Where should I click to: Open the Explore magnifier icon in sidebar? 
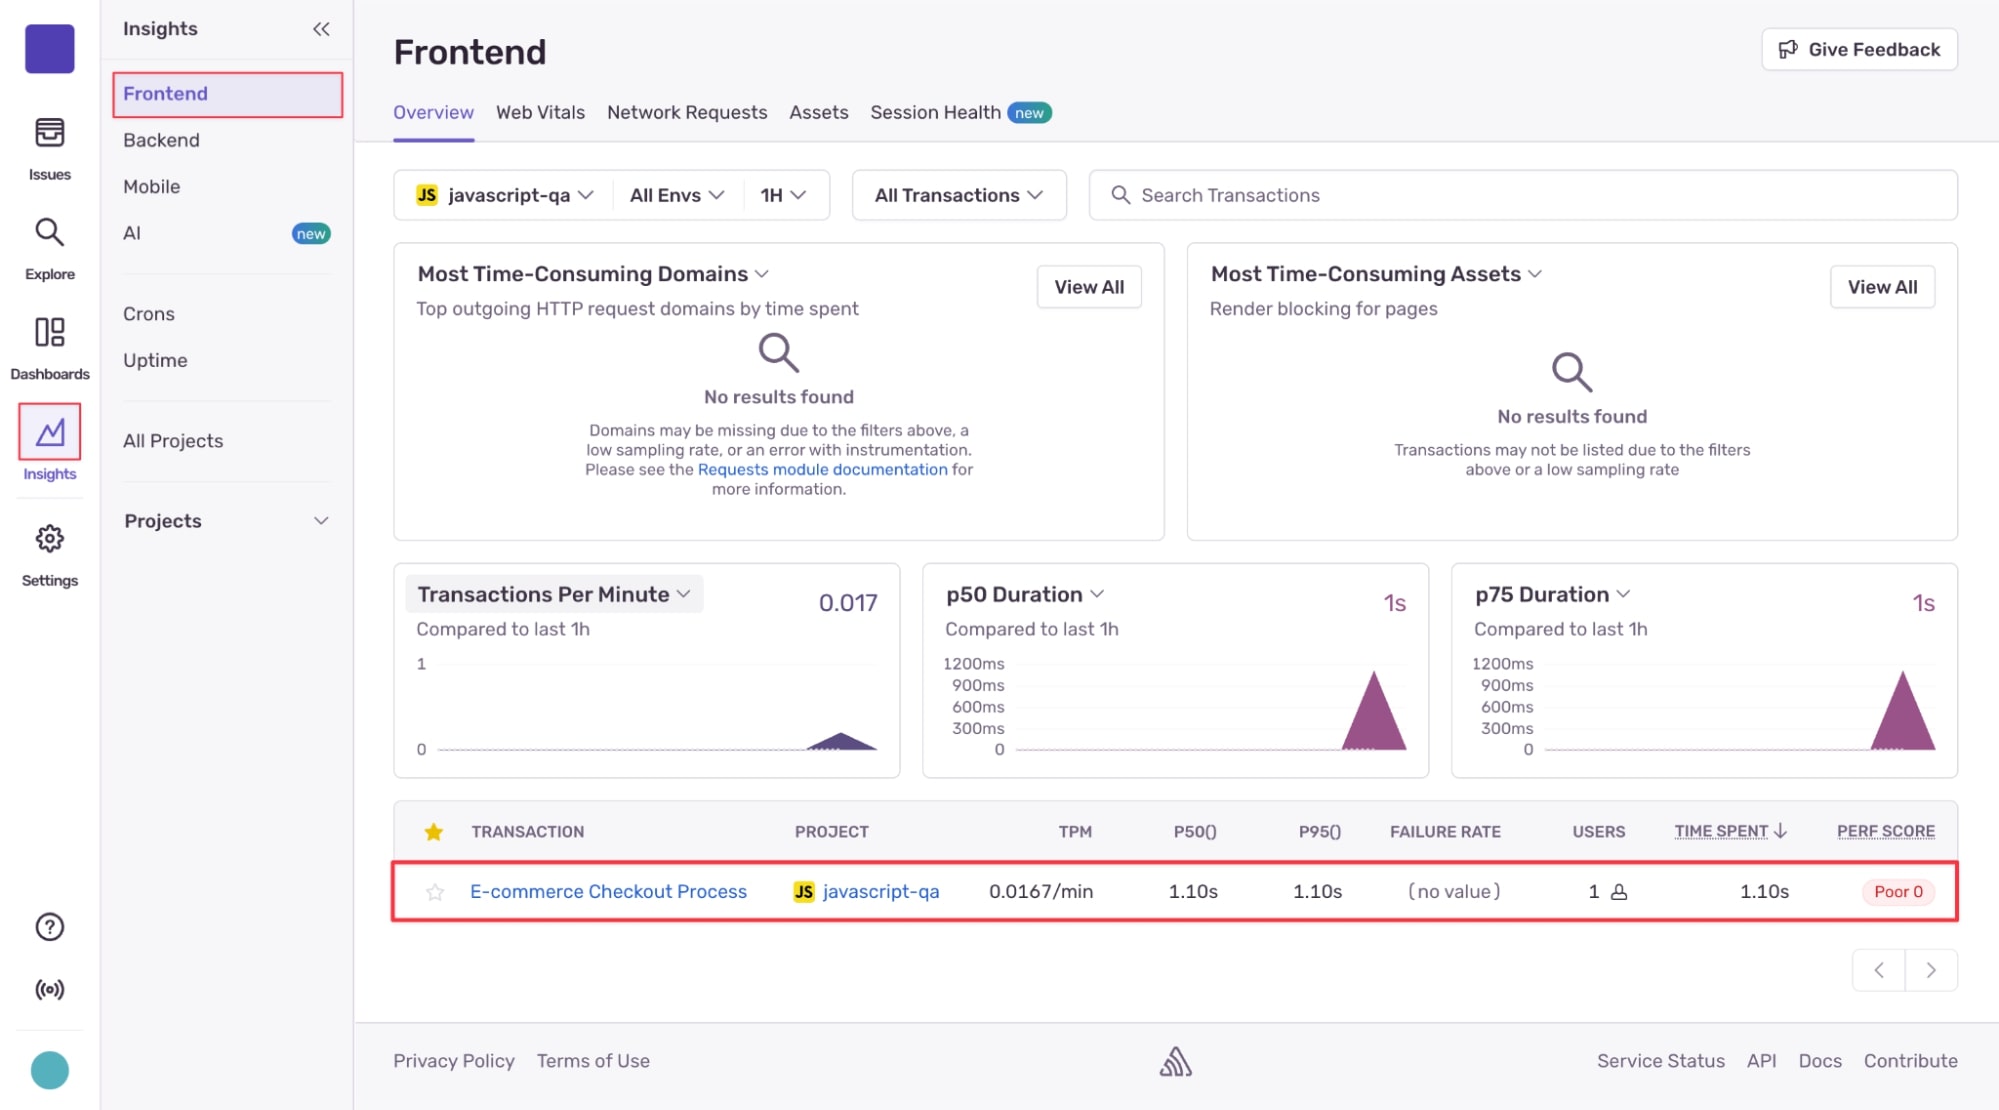(x=49, y=233)
